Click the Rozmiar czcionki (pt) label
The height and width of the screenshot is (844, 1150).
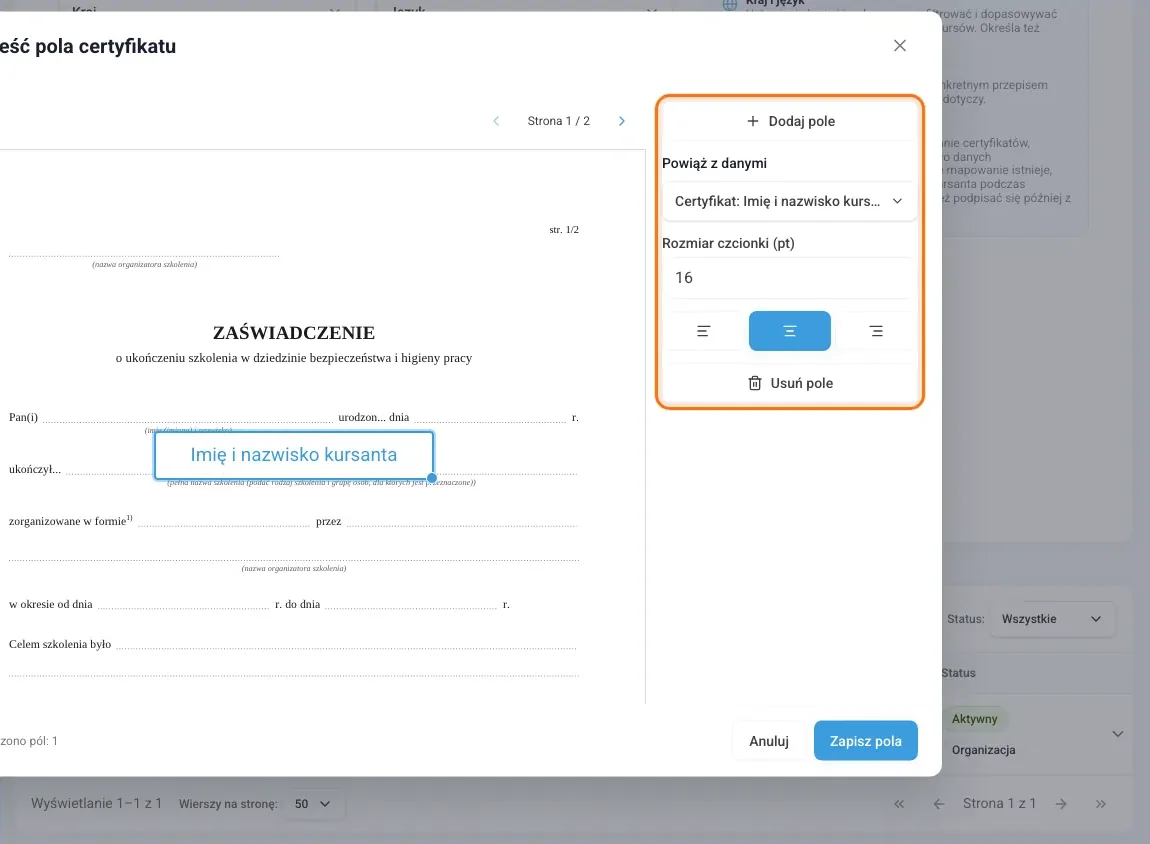pyautogui.click(x=728, y=243)
